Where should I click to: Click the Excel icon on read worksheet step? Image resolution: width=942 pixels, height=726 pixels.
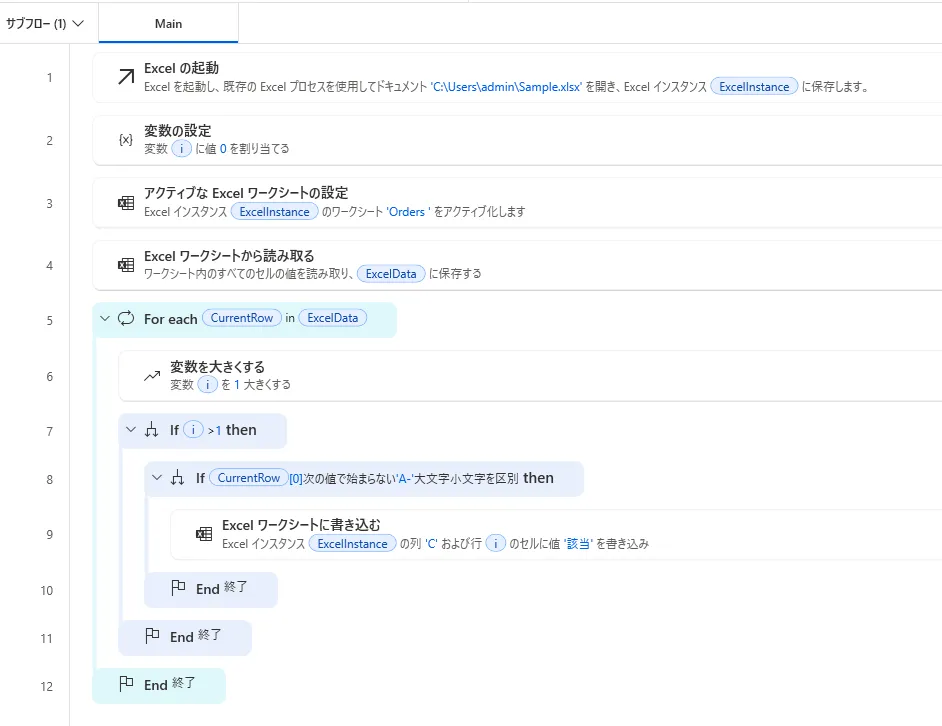[126, 265]
